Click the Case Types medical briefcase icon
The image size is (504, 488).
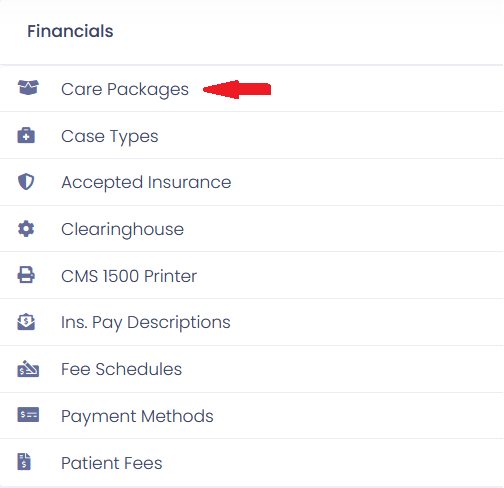click(x=26, y=135)
